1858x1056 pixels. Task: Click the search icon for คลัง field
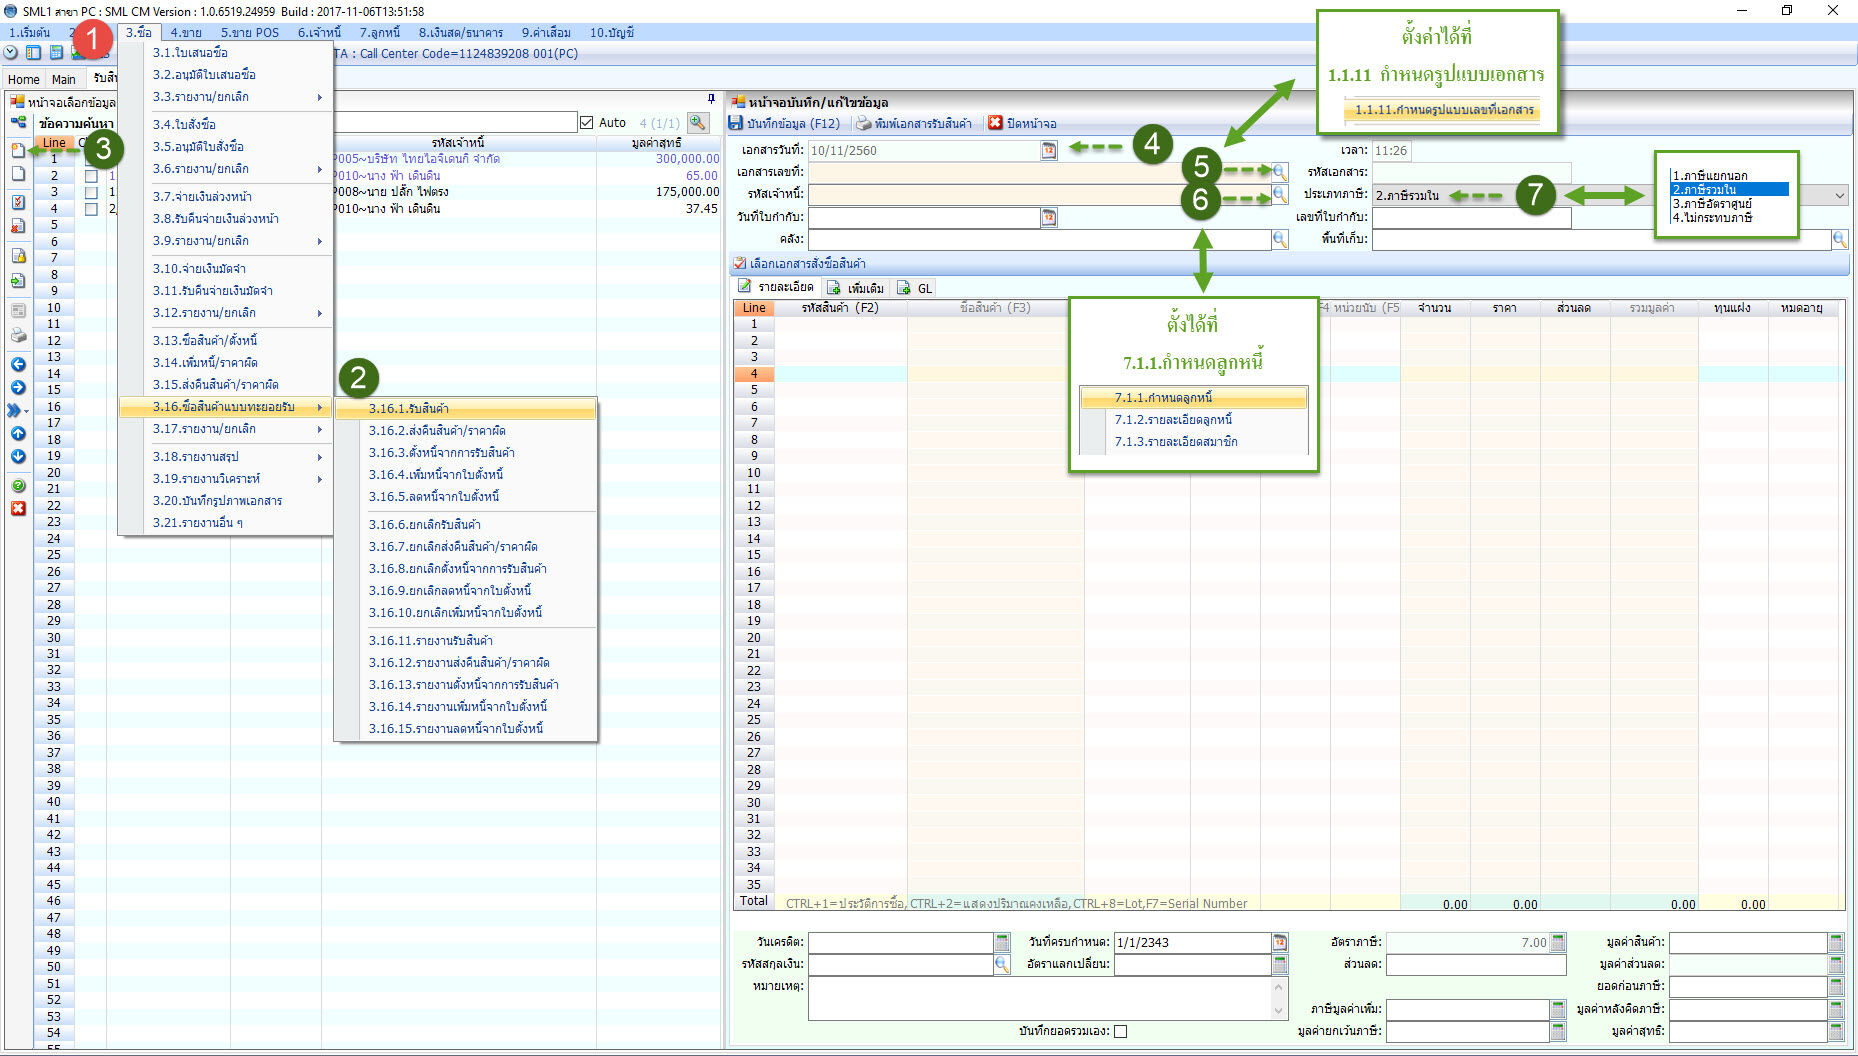coord(1279,239)
